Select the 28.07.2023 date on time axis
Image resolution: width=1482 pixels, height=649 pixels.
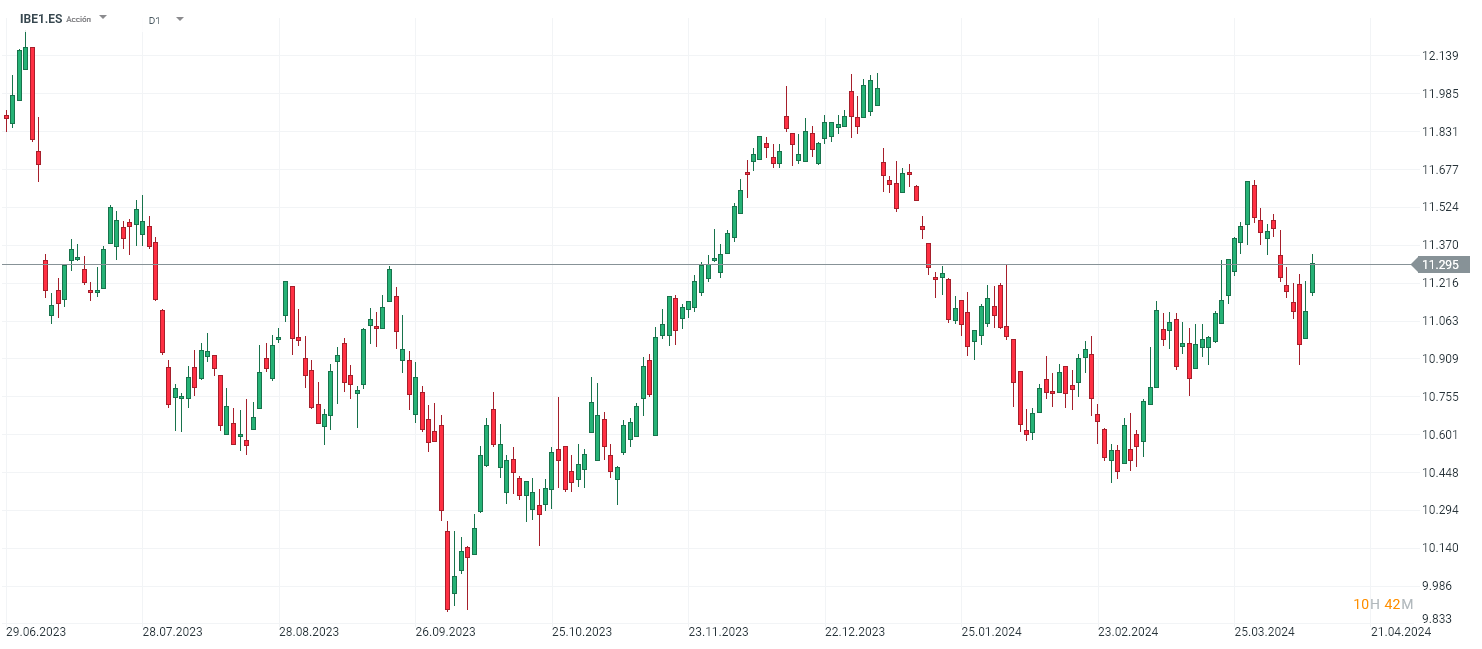173,632
